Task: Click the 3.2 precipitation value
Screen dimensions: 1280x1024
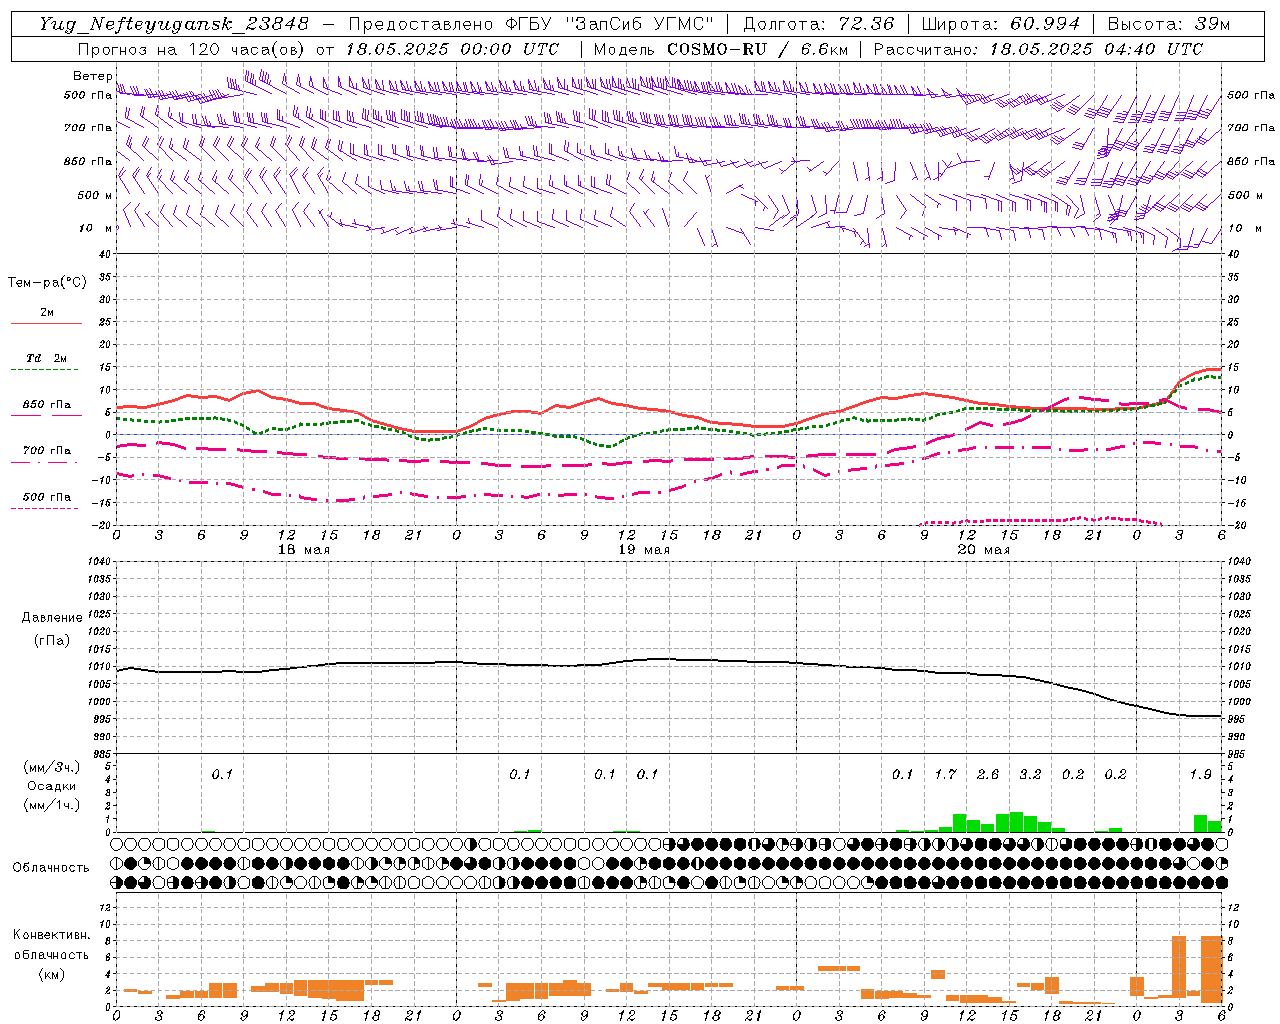Action: pyautogui.click(x=1030, y=774)
